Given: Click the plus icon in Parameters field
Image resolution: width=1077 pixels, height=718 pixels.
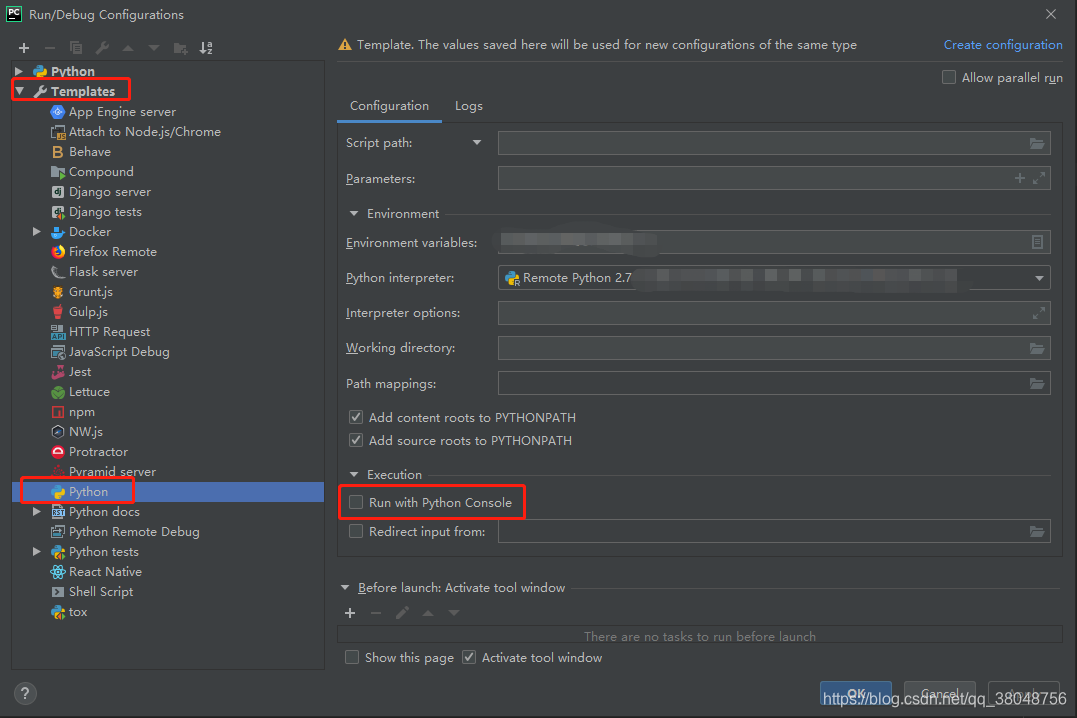Looking at the screenshot, I should click(x=1019, y=179).
